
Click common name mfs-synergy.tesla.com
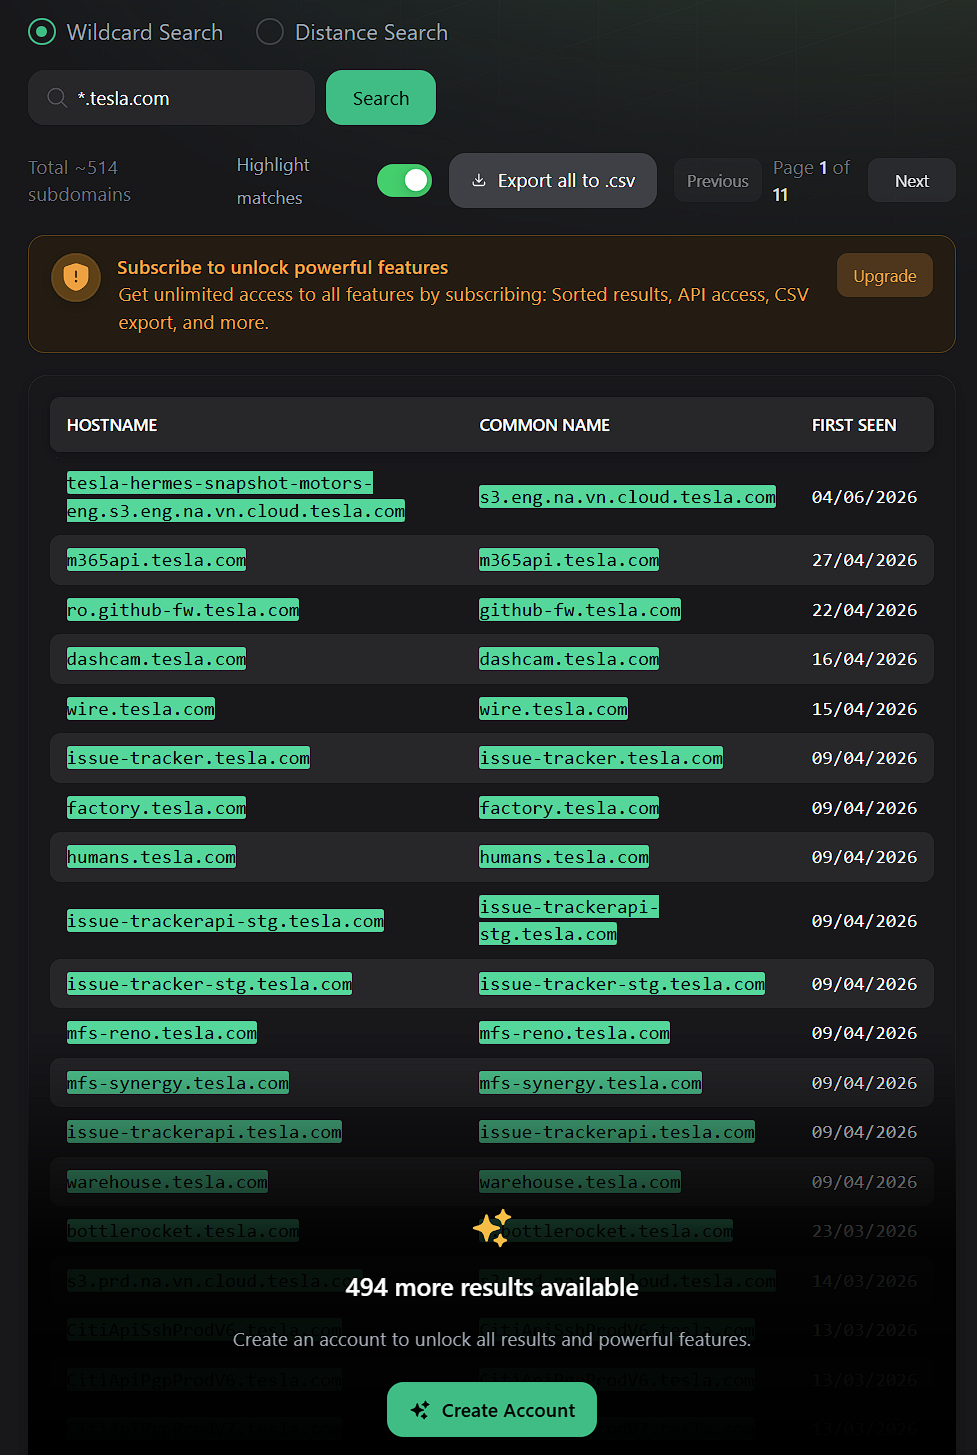(x=590, y=1083)
